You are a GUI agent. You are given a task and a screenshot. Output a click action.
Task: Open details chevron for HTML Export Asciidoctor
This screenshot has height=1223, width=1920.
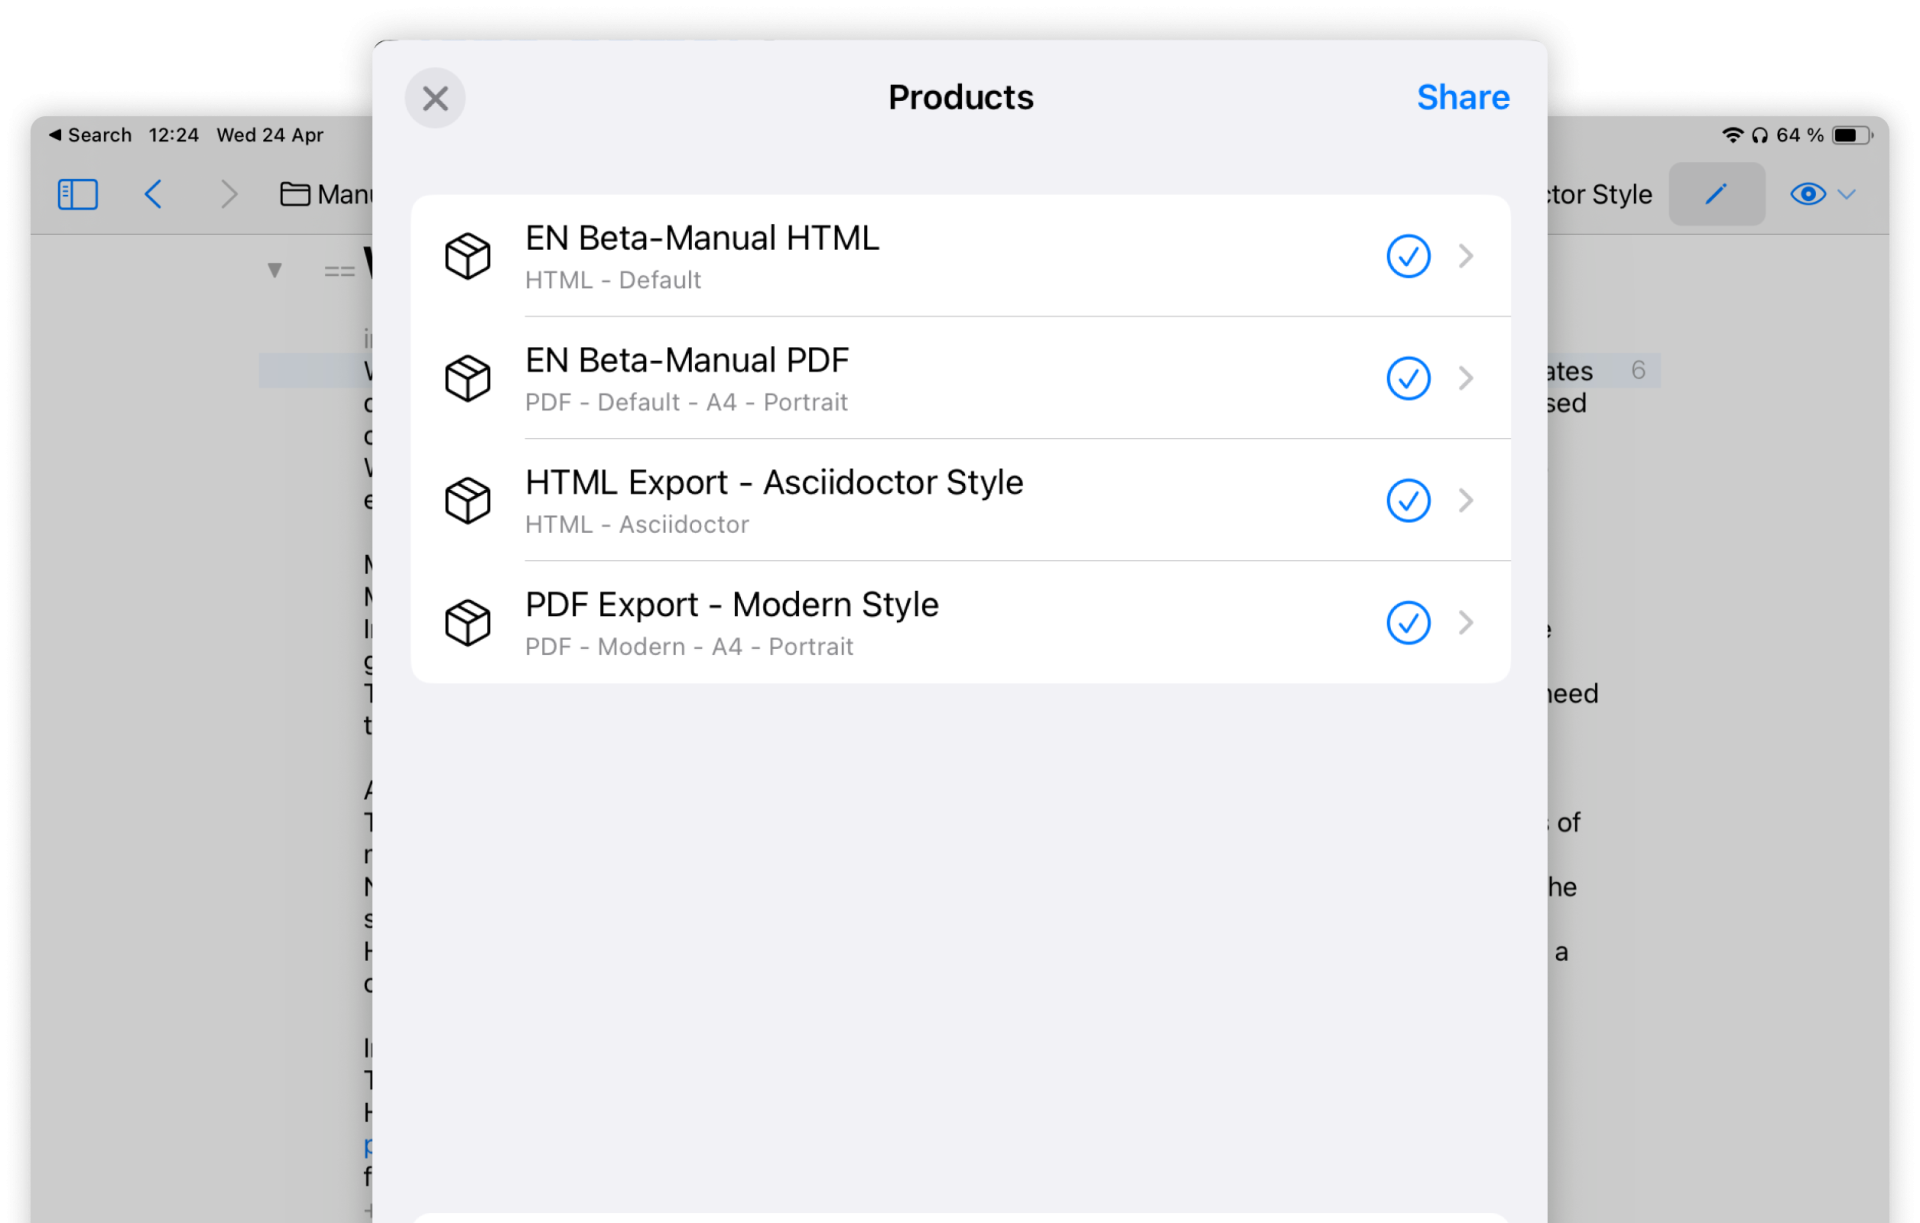click(1466, 500)
